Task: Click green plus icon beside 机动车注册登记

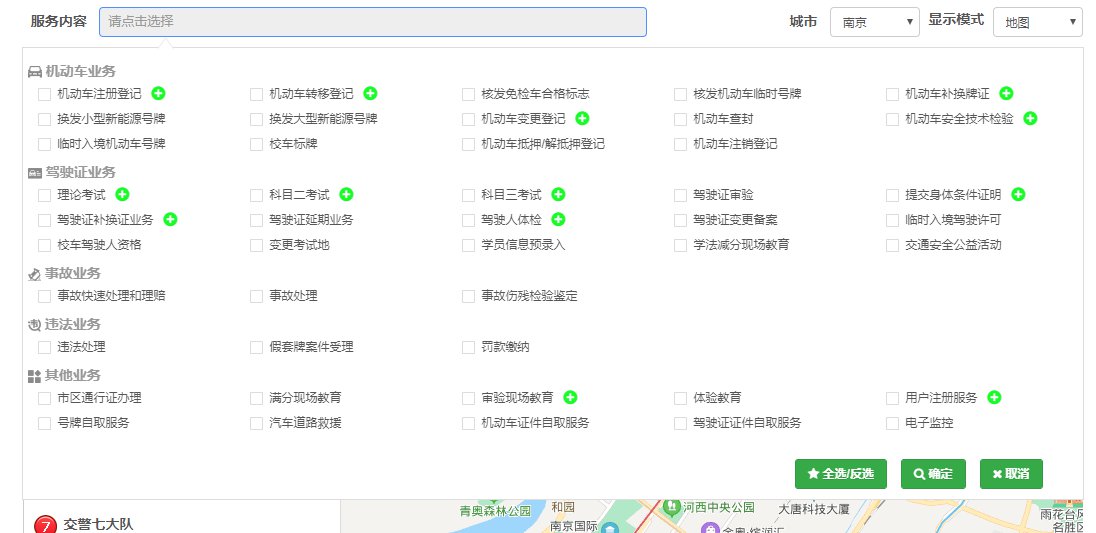Action: click(158, 93)
